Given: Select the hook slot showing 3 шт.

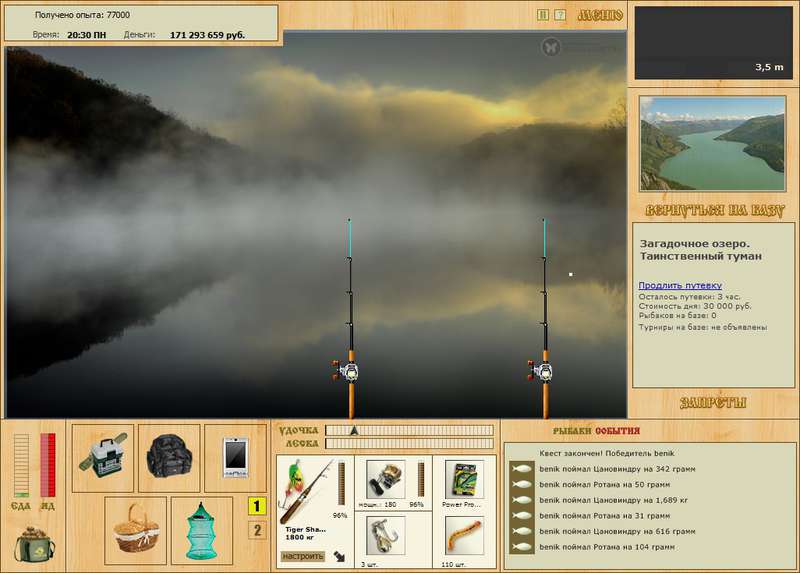Looking at the screenshot, I should [386, 536].
